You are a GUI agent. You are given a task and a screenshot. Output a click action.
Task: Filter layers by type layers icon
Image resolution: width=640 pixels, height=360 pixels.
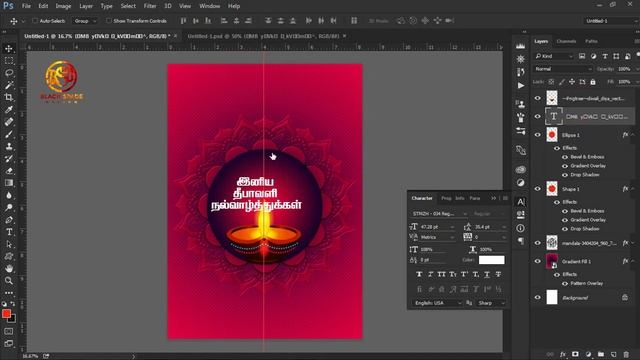click(x=605, y=56)
